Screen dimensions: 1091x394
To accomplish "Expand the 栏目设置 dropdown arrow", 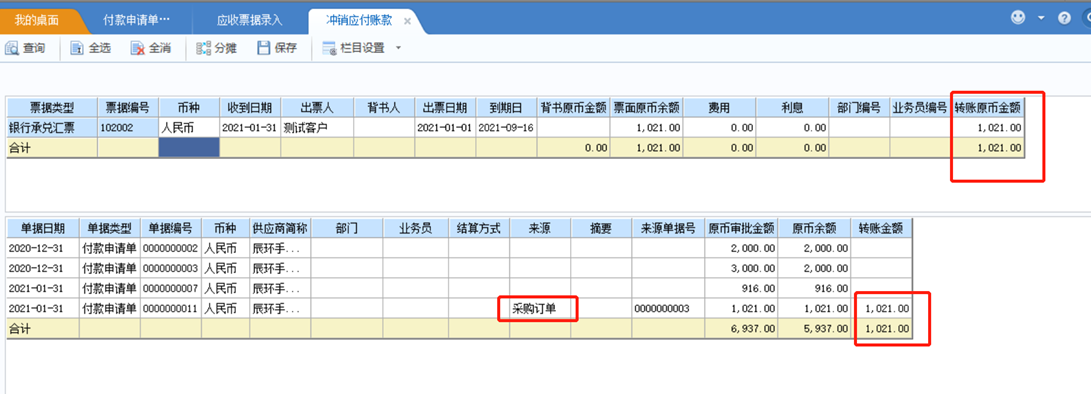I will point(398,48).
